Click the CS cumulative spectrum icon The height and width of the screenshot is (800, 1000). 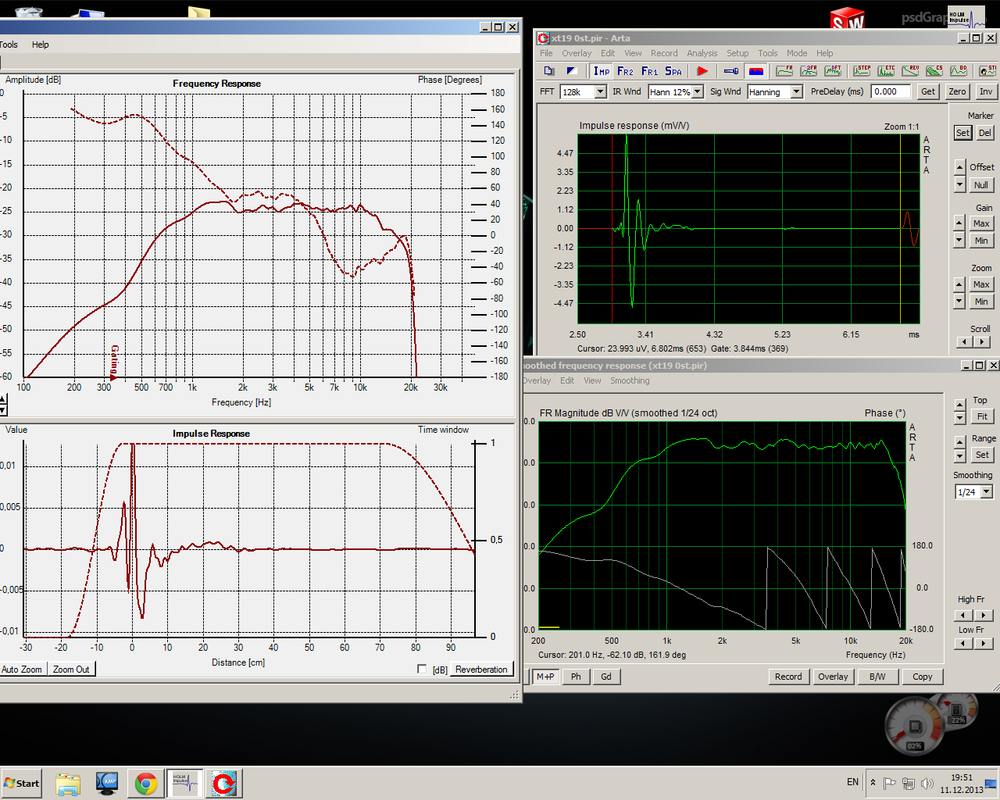934,71
